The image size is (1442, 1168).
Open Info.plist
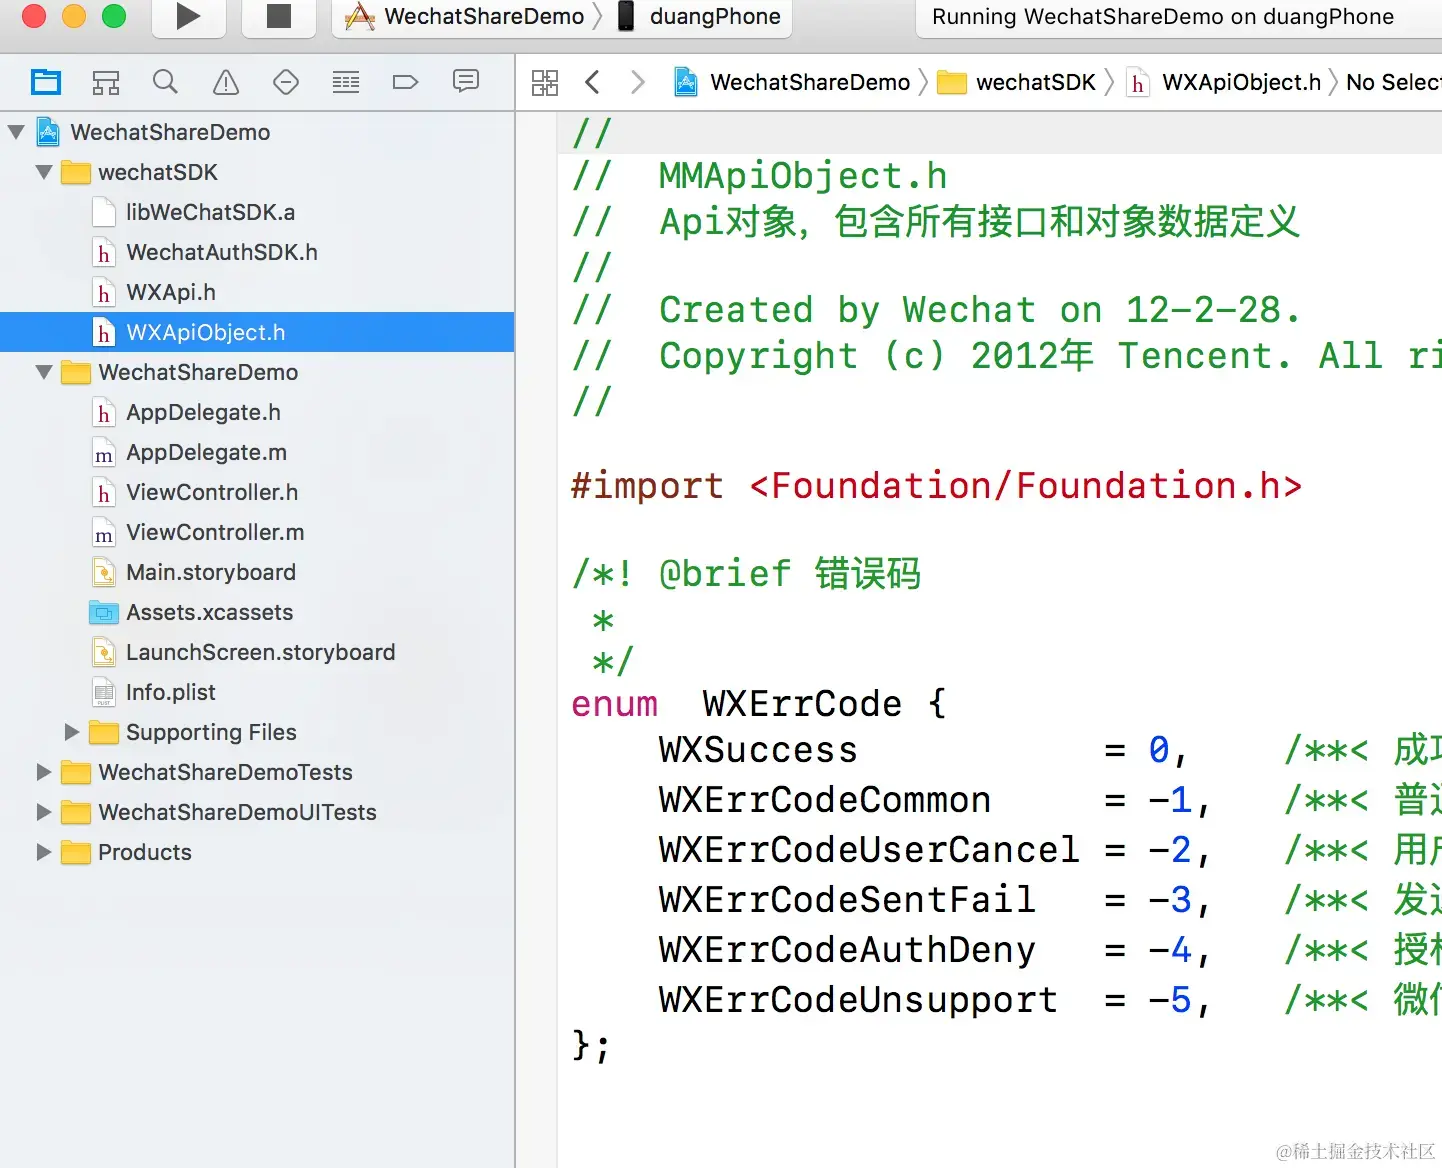[x=257, y=692]
